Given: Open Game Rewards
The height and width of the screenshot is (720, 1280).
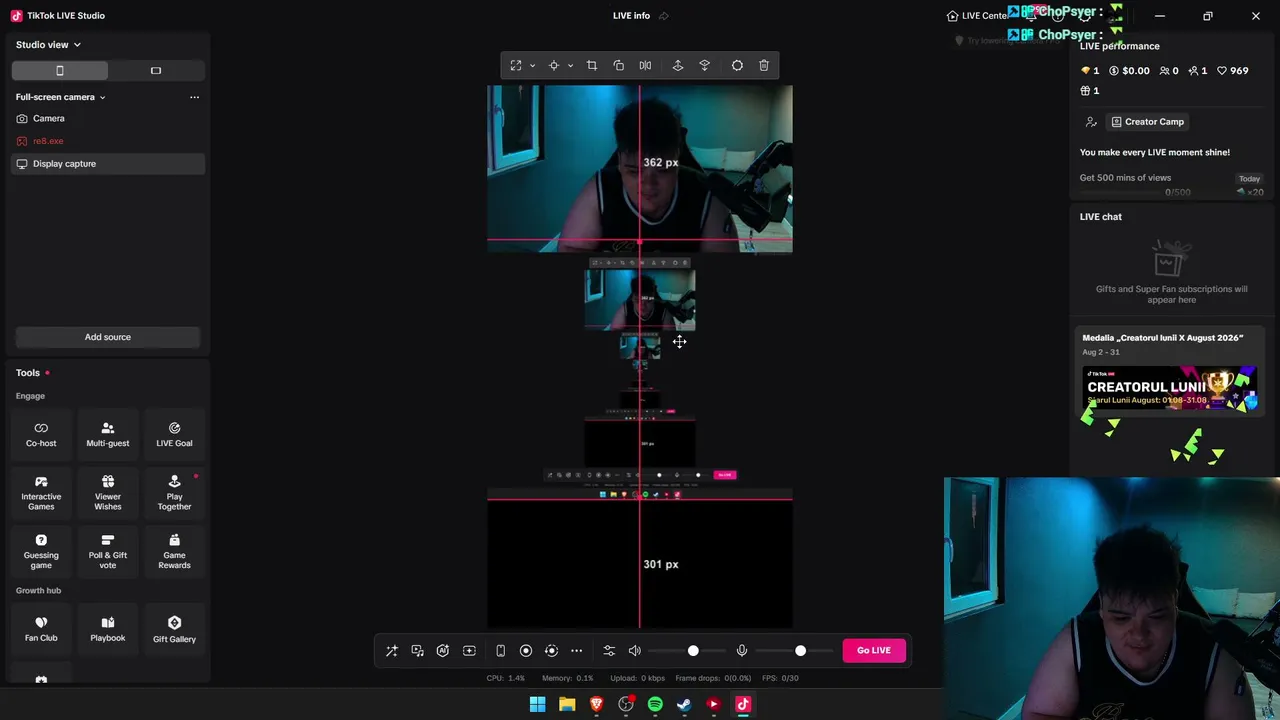Looking at the screenshot, I should coord(174,551).
